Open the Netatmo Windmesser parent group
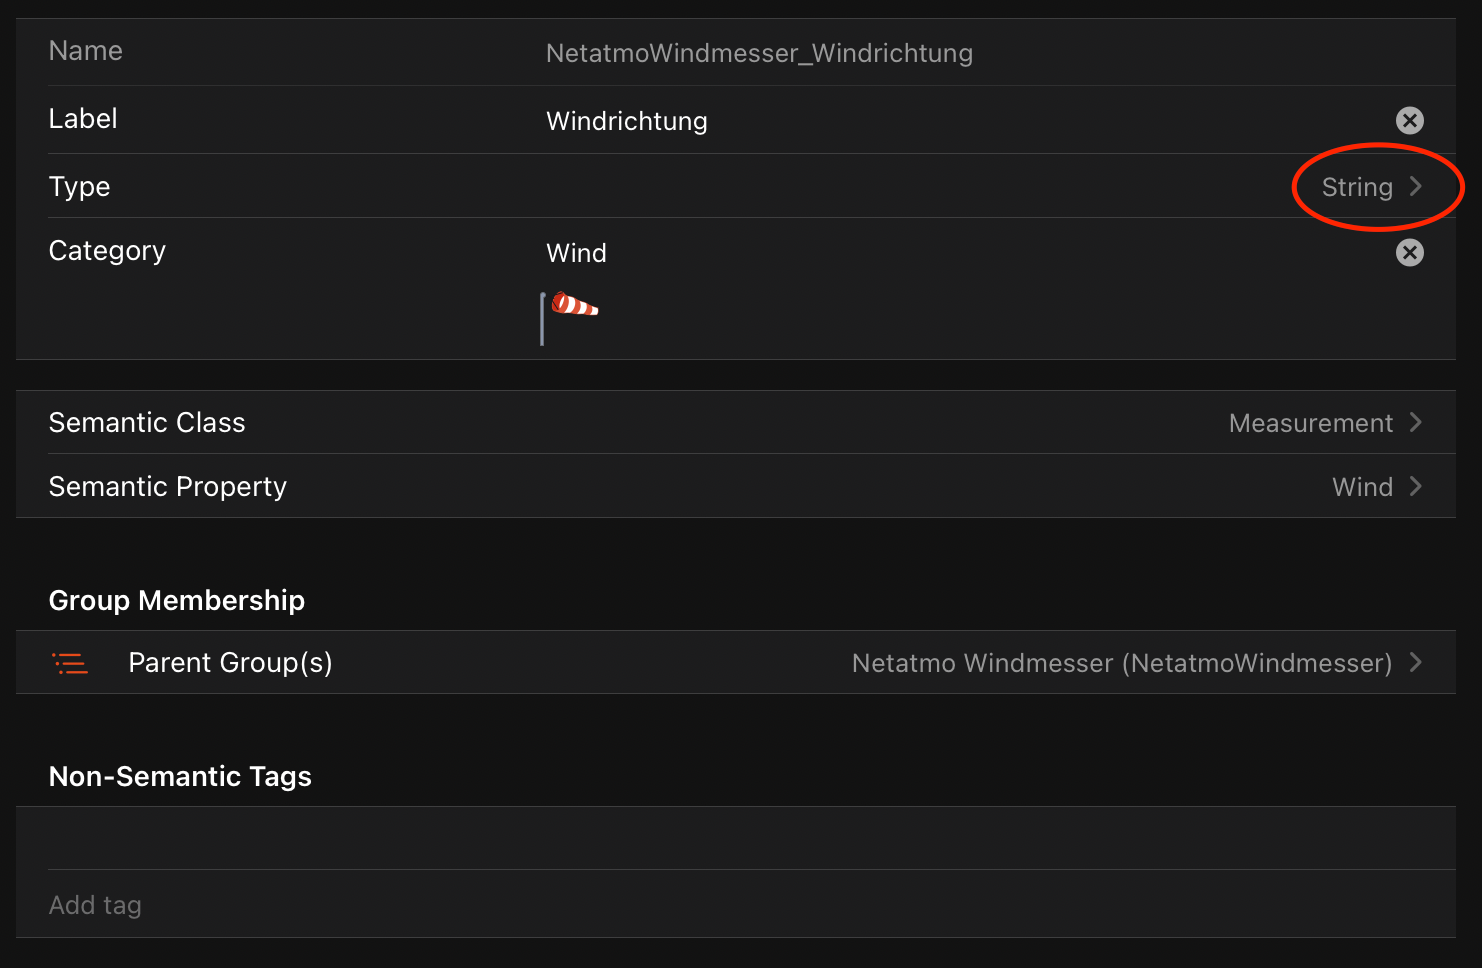The image size is (1482, 968). (1121, 663)
